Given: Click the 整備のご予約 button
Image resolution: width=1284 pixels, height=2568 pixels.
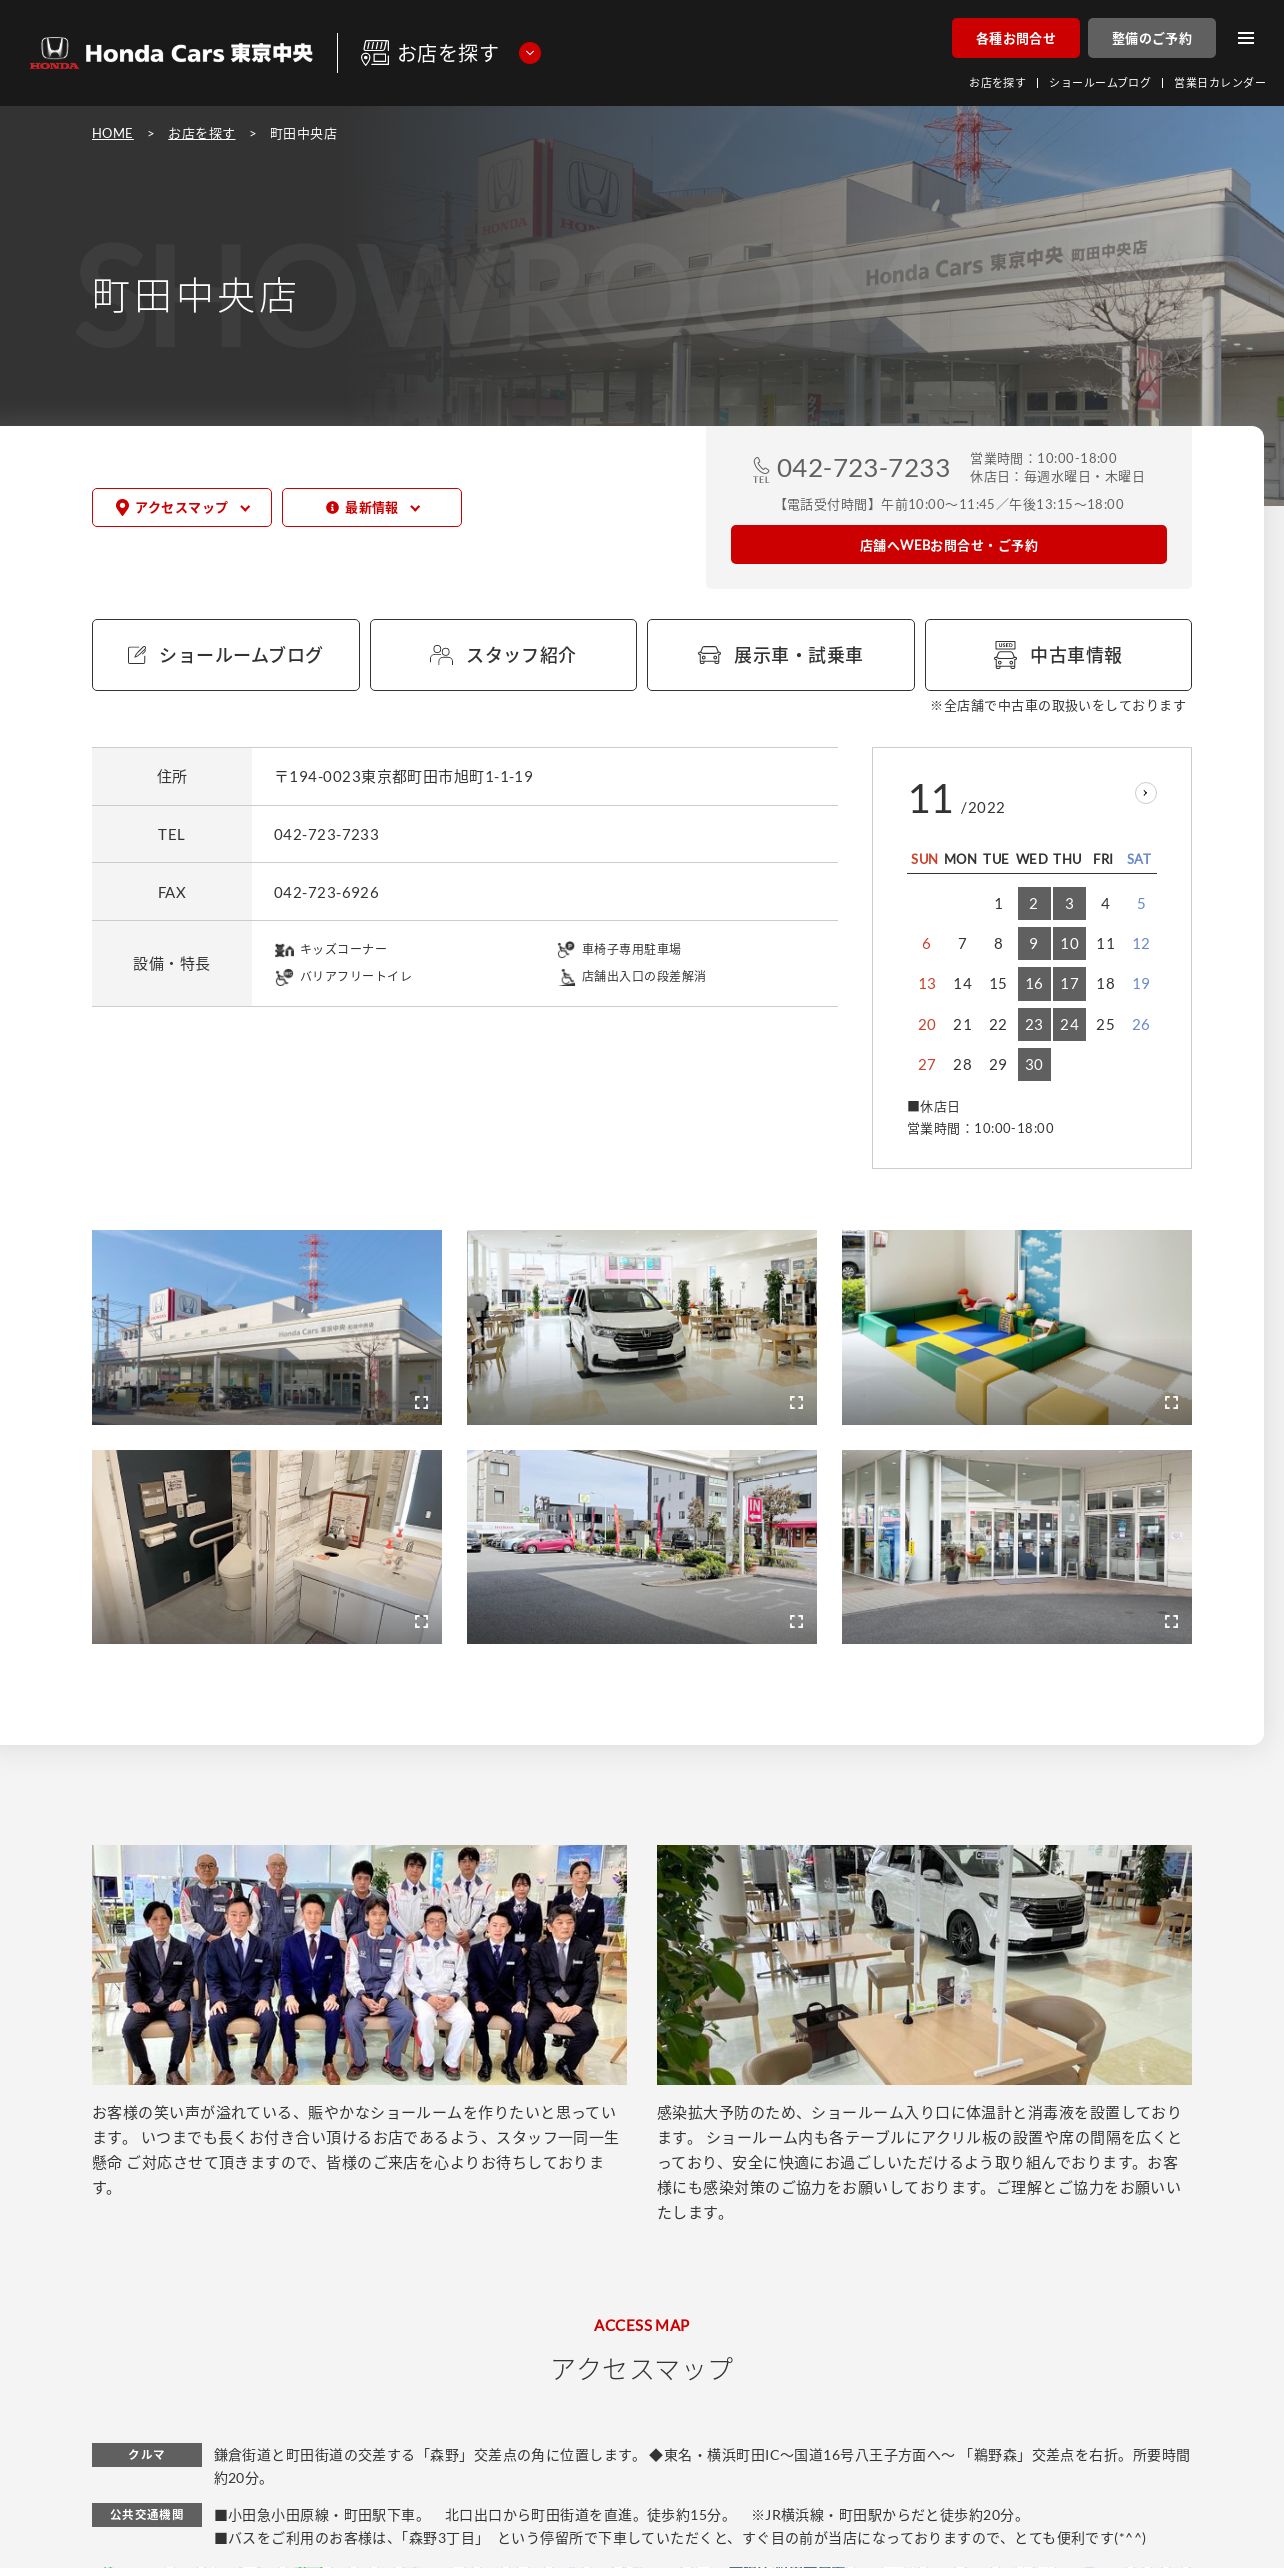Looking at the screenshot, I should (x=1152, y=38).
